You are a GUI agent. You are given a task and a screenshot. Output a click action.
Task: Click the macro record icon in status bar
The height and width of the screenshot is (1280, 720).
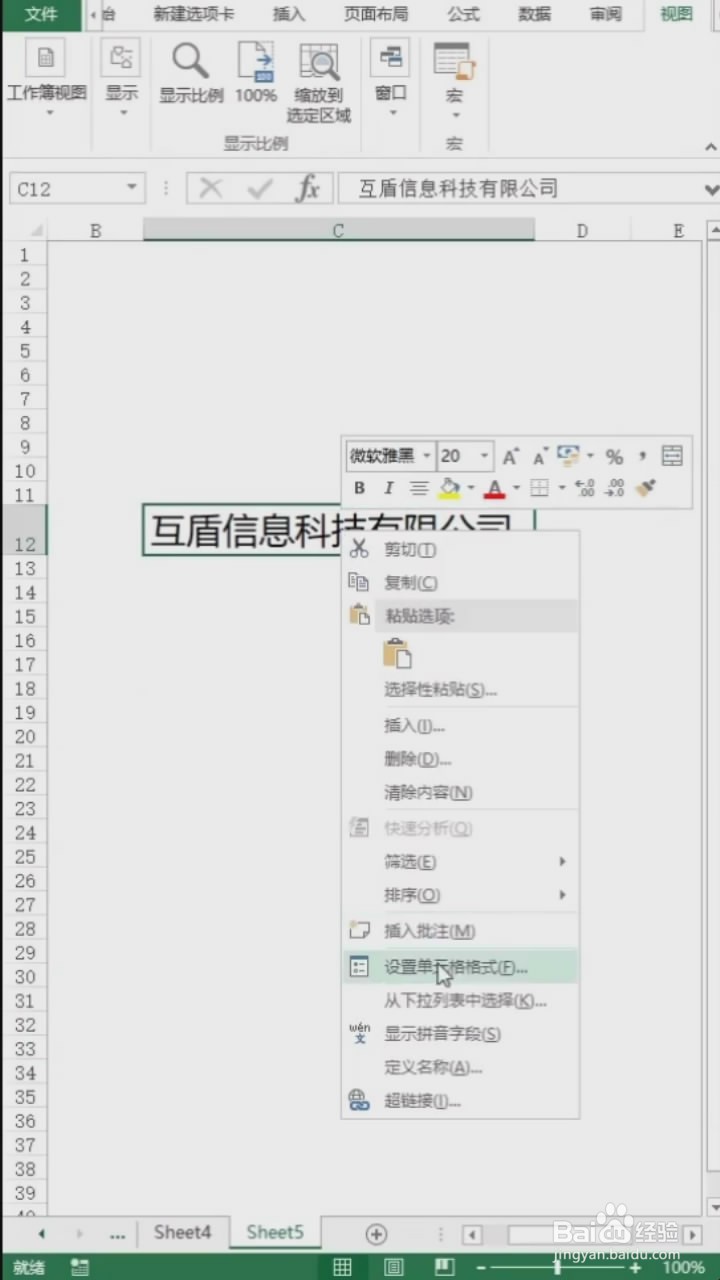(x=80, y=1267)
